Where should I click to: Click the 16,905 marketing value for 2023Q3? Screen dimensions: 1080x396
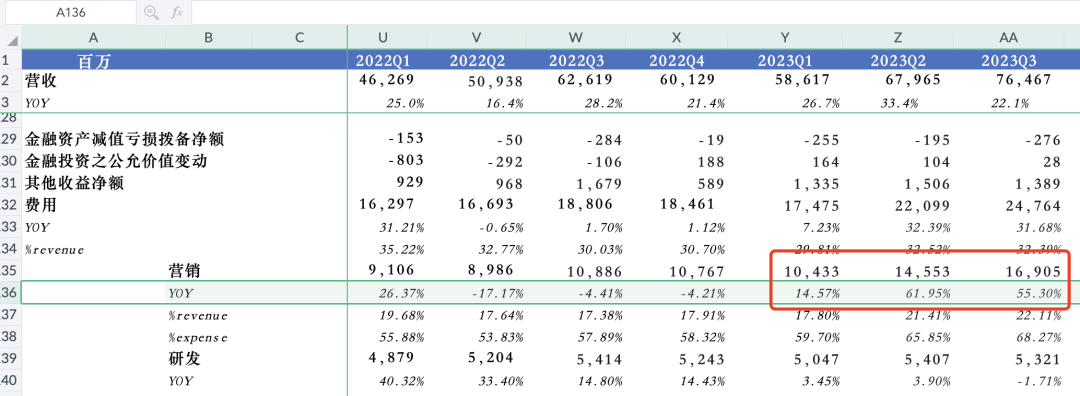point(1008,271)
